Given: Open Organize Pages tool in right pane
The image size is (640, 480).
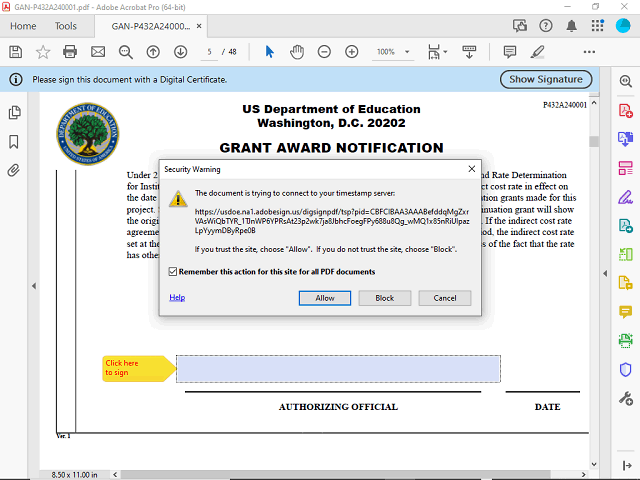Looking at the screenshot, I should click(x=625, y=168).
